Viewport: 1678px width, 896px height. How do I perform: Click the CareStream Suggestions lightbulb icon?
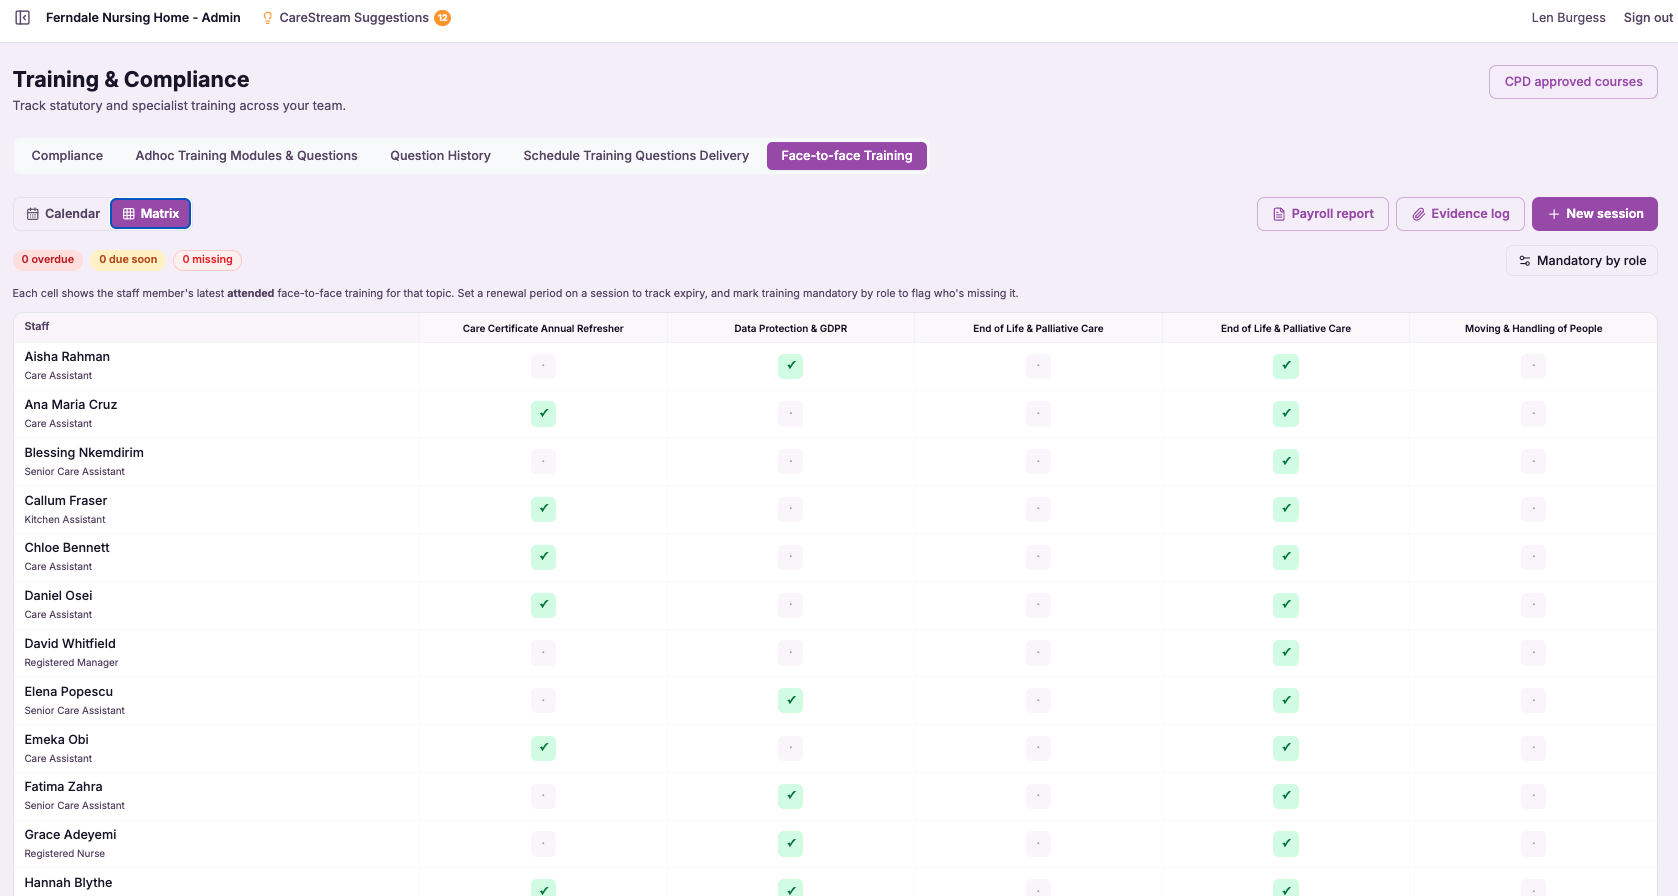[x=267, y=18]
